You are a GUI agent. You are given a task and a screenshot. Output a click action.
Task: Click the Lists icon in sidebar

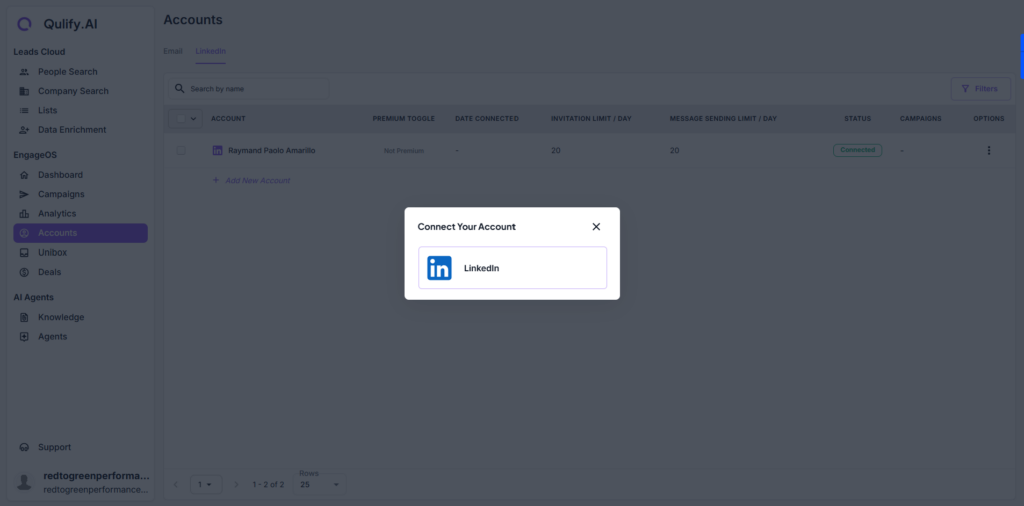click(x=24, y=110)
